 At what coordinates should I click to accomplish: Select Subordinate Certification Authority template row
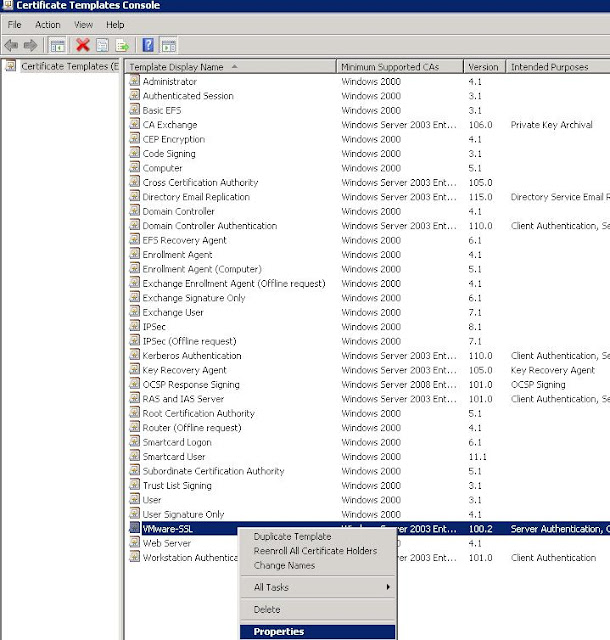pos(367,471)
